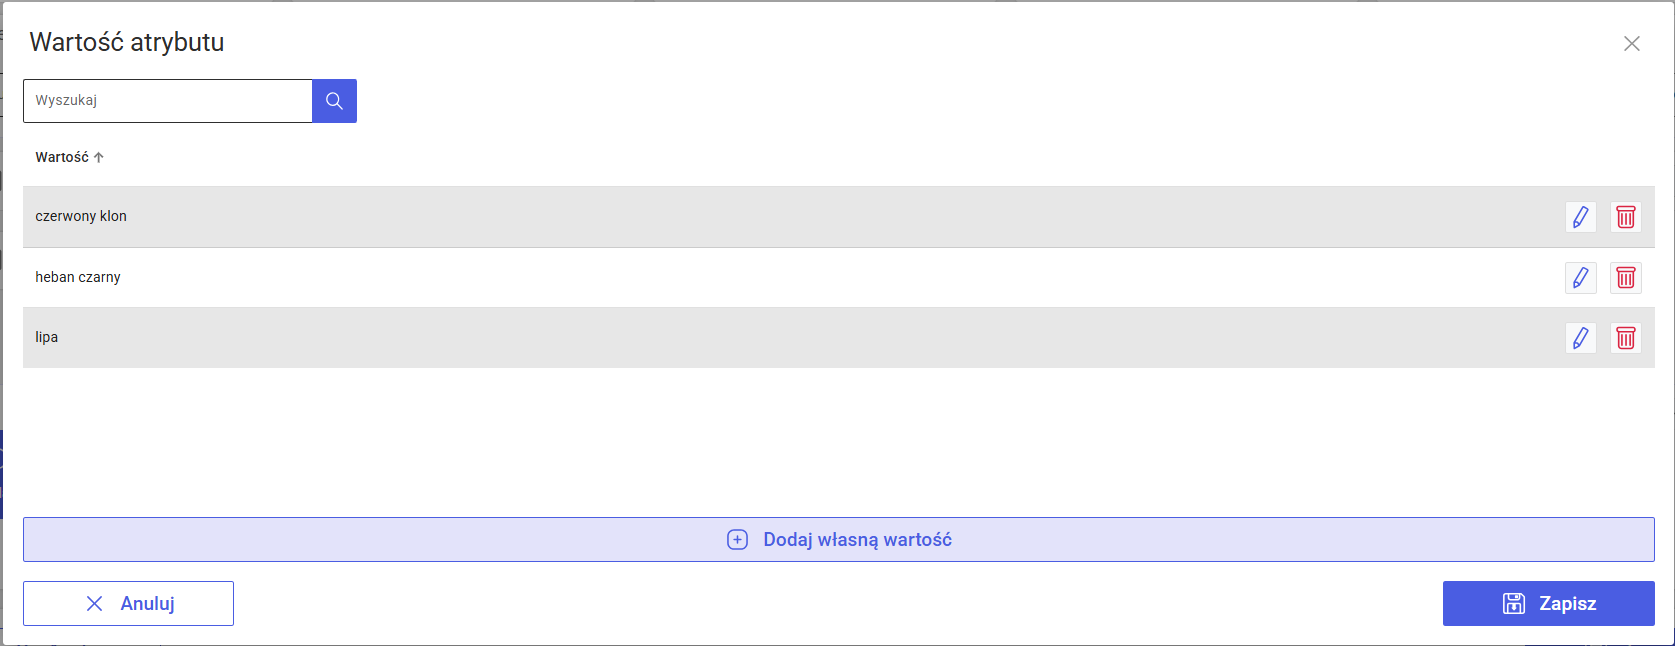This screenshot has width=1675, height=646.
Task: Open editing for the "lipa" value
Action: (1580, 338)
